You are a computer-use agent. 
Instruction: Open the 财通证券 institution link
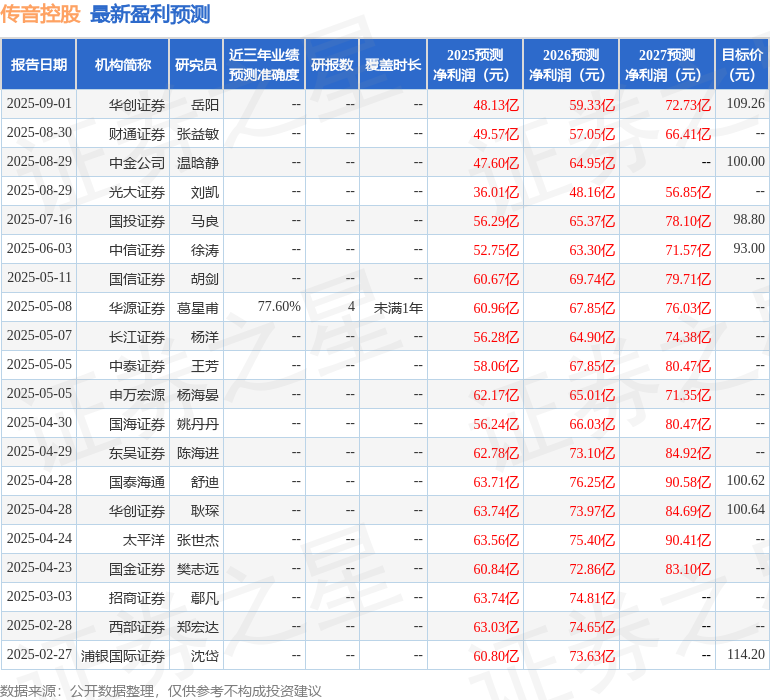tap(137, 133)
